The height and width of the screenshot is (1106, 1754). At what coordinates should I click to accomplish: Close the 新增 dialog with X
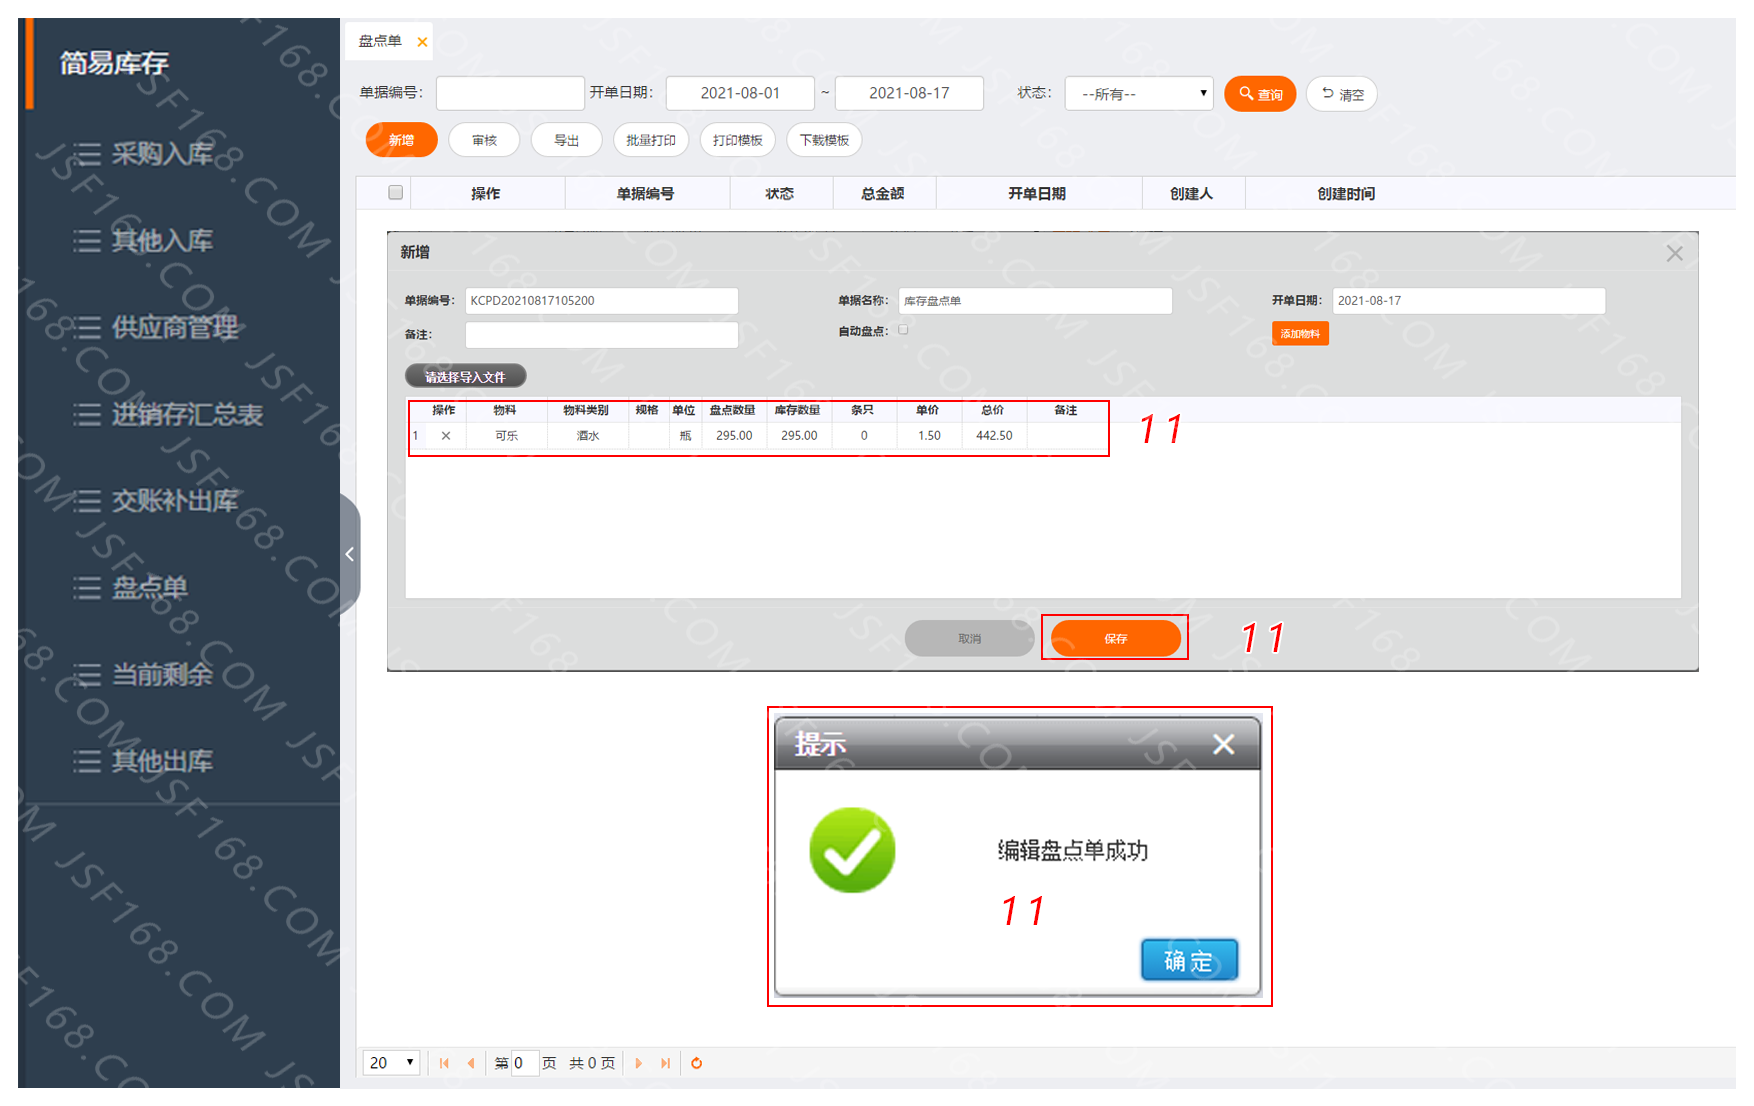[1675, 254]
